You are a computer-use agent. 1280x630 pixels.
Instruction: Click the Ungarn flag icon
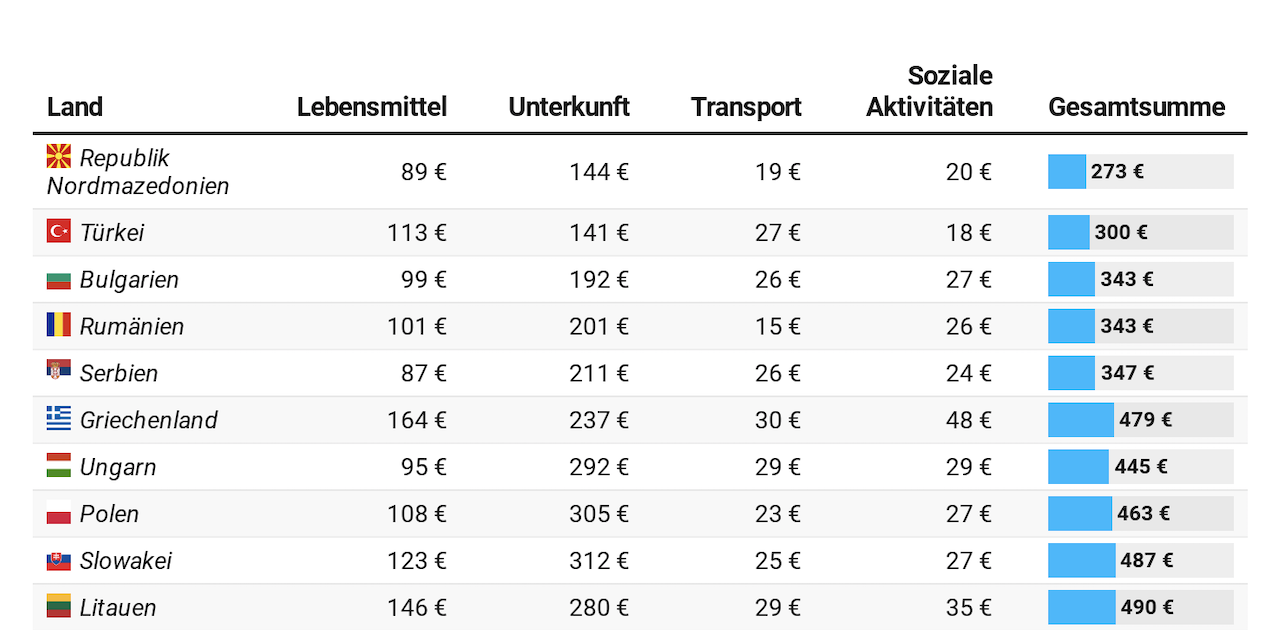[59, 466]
